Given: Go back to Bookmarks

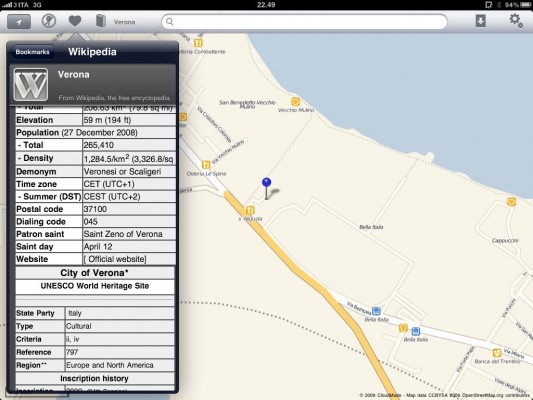Looking at the screenshot, I should pos(32,52).
